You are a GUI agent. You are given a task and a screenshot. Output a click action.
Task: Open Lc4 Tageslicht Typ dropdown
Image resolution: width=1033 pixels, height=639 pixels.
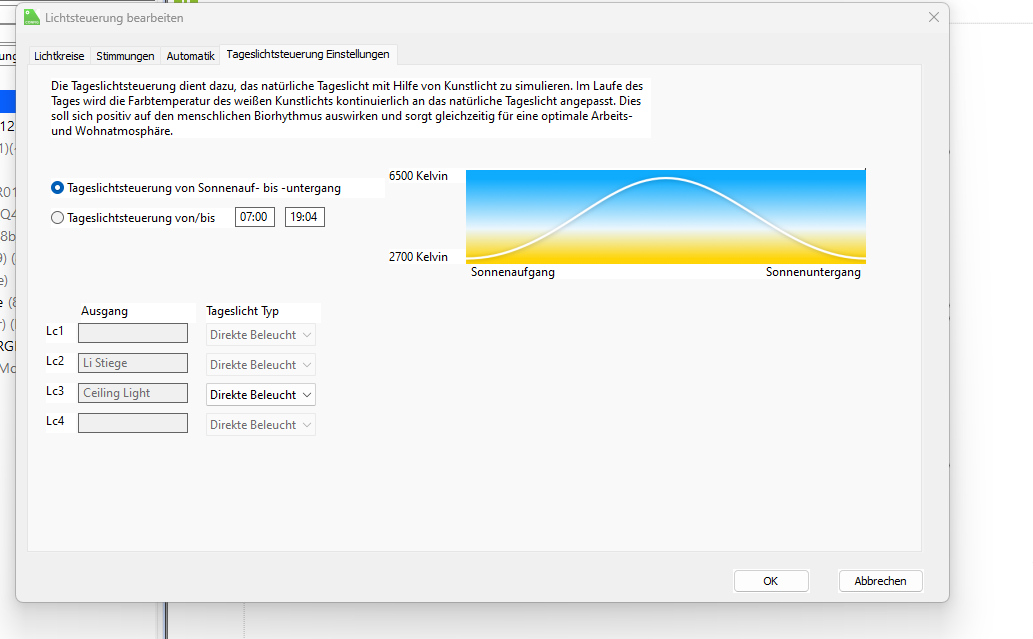click(x=261, y=425)
